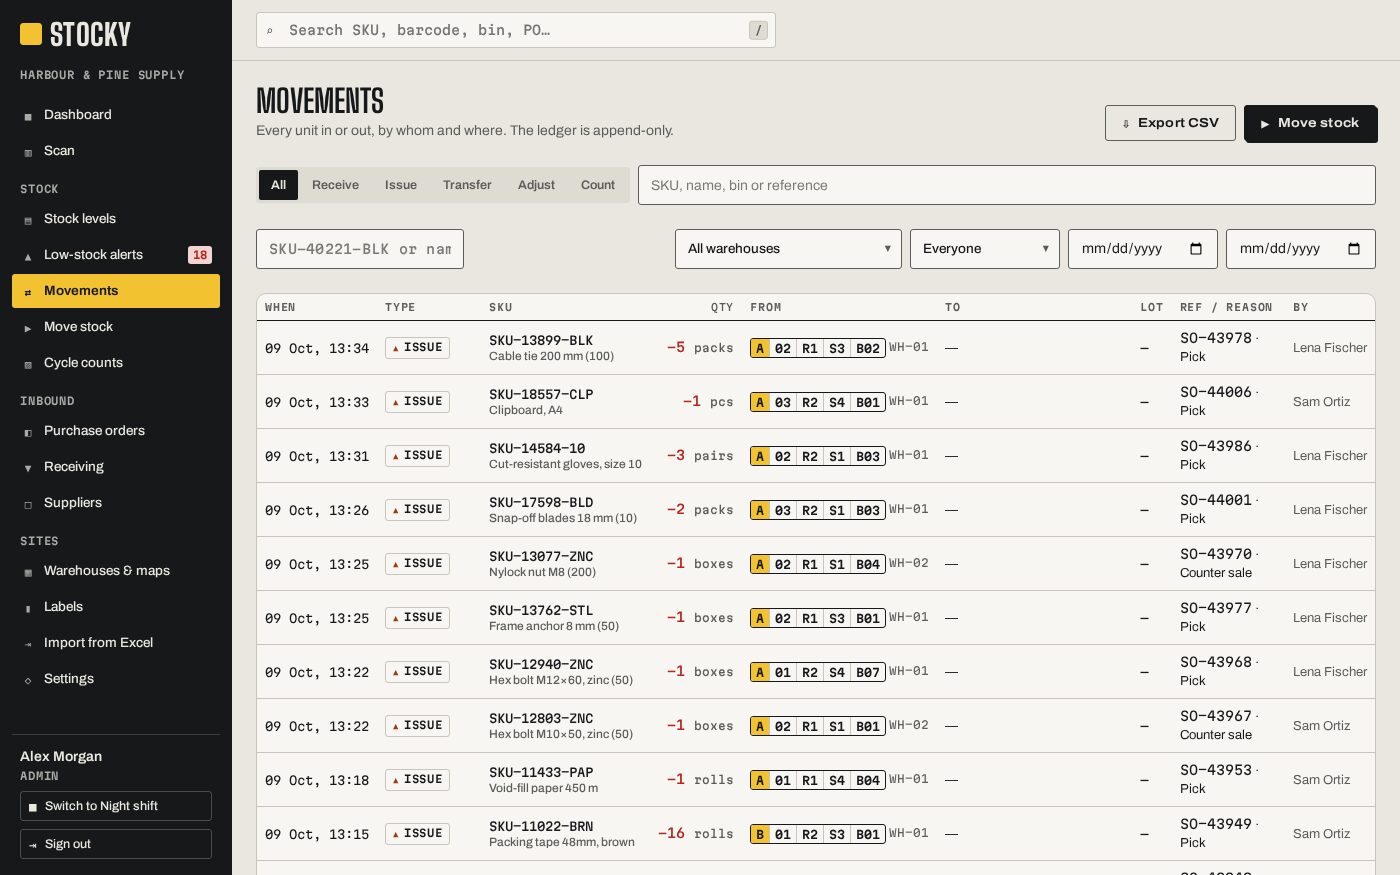Screen dimensions: 1400x875
Task: Open the Everyone user dropdown
Action: pos(985,249)
